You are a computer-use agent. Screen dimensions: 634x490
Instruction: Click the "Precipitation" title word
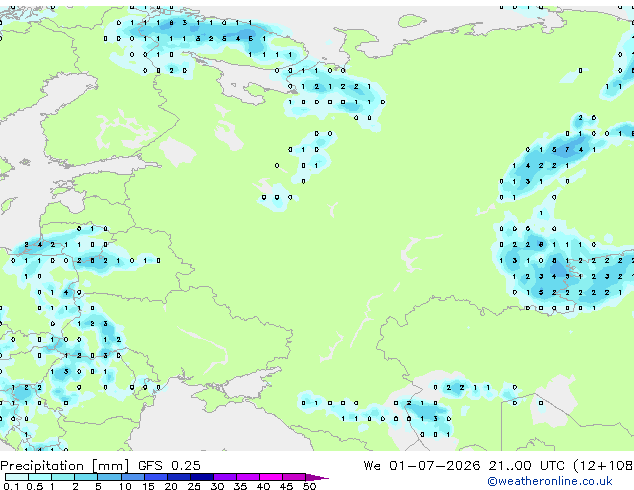[x=42, y=466]
